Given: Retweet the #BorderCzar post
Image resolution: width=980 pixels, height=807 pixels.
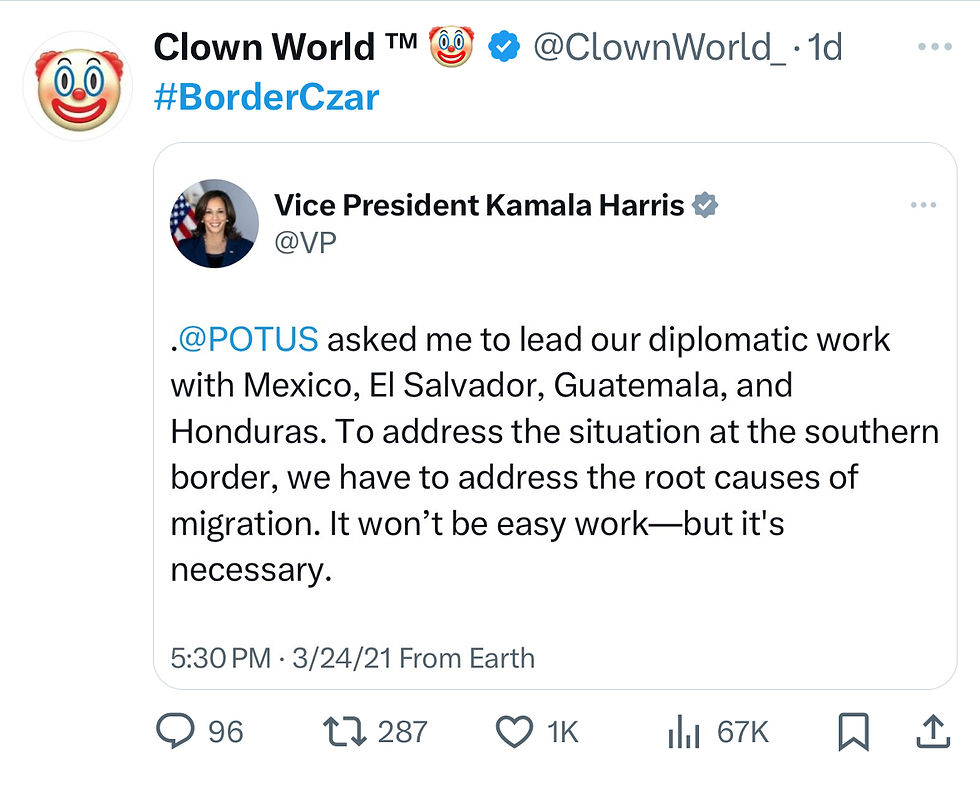Looking at the screenshot, I should click(x=349, y=733).
